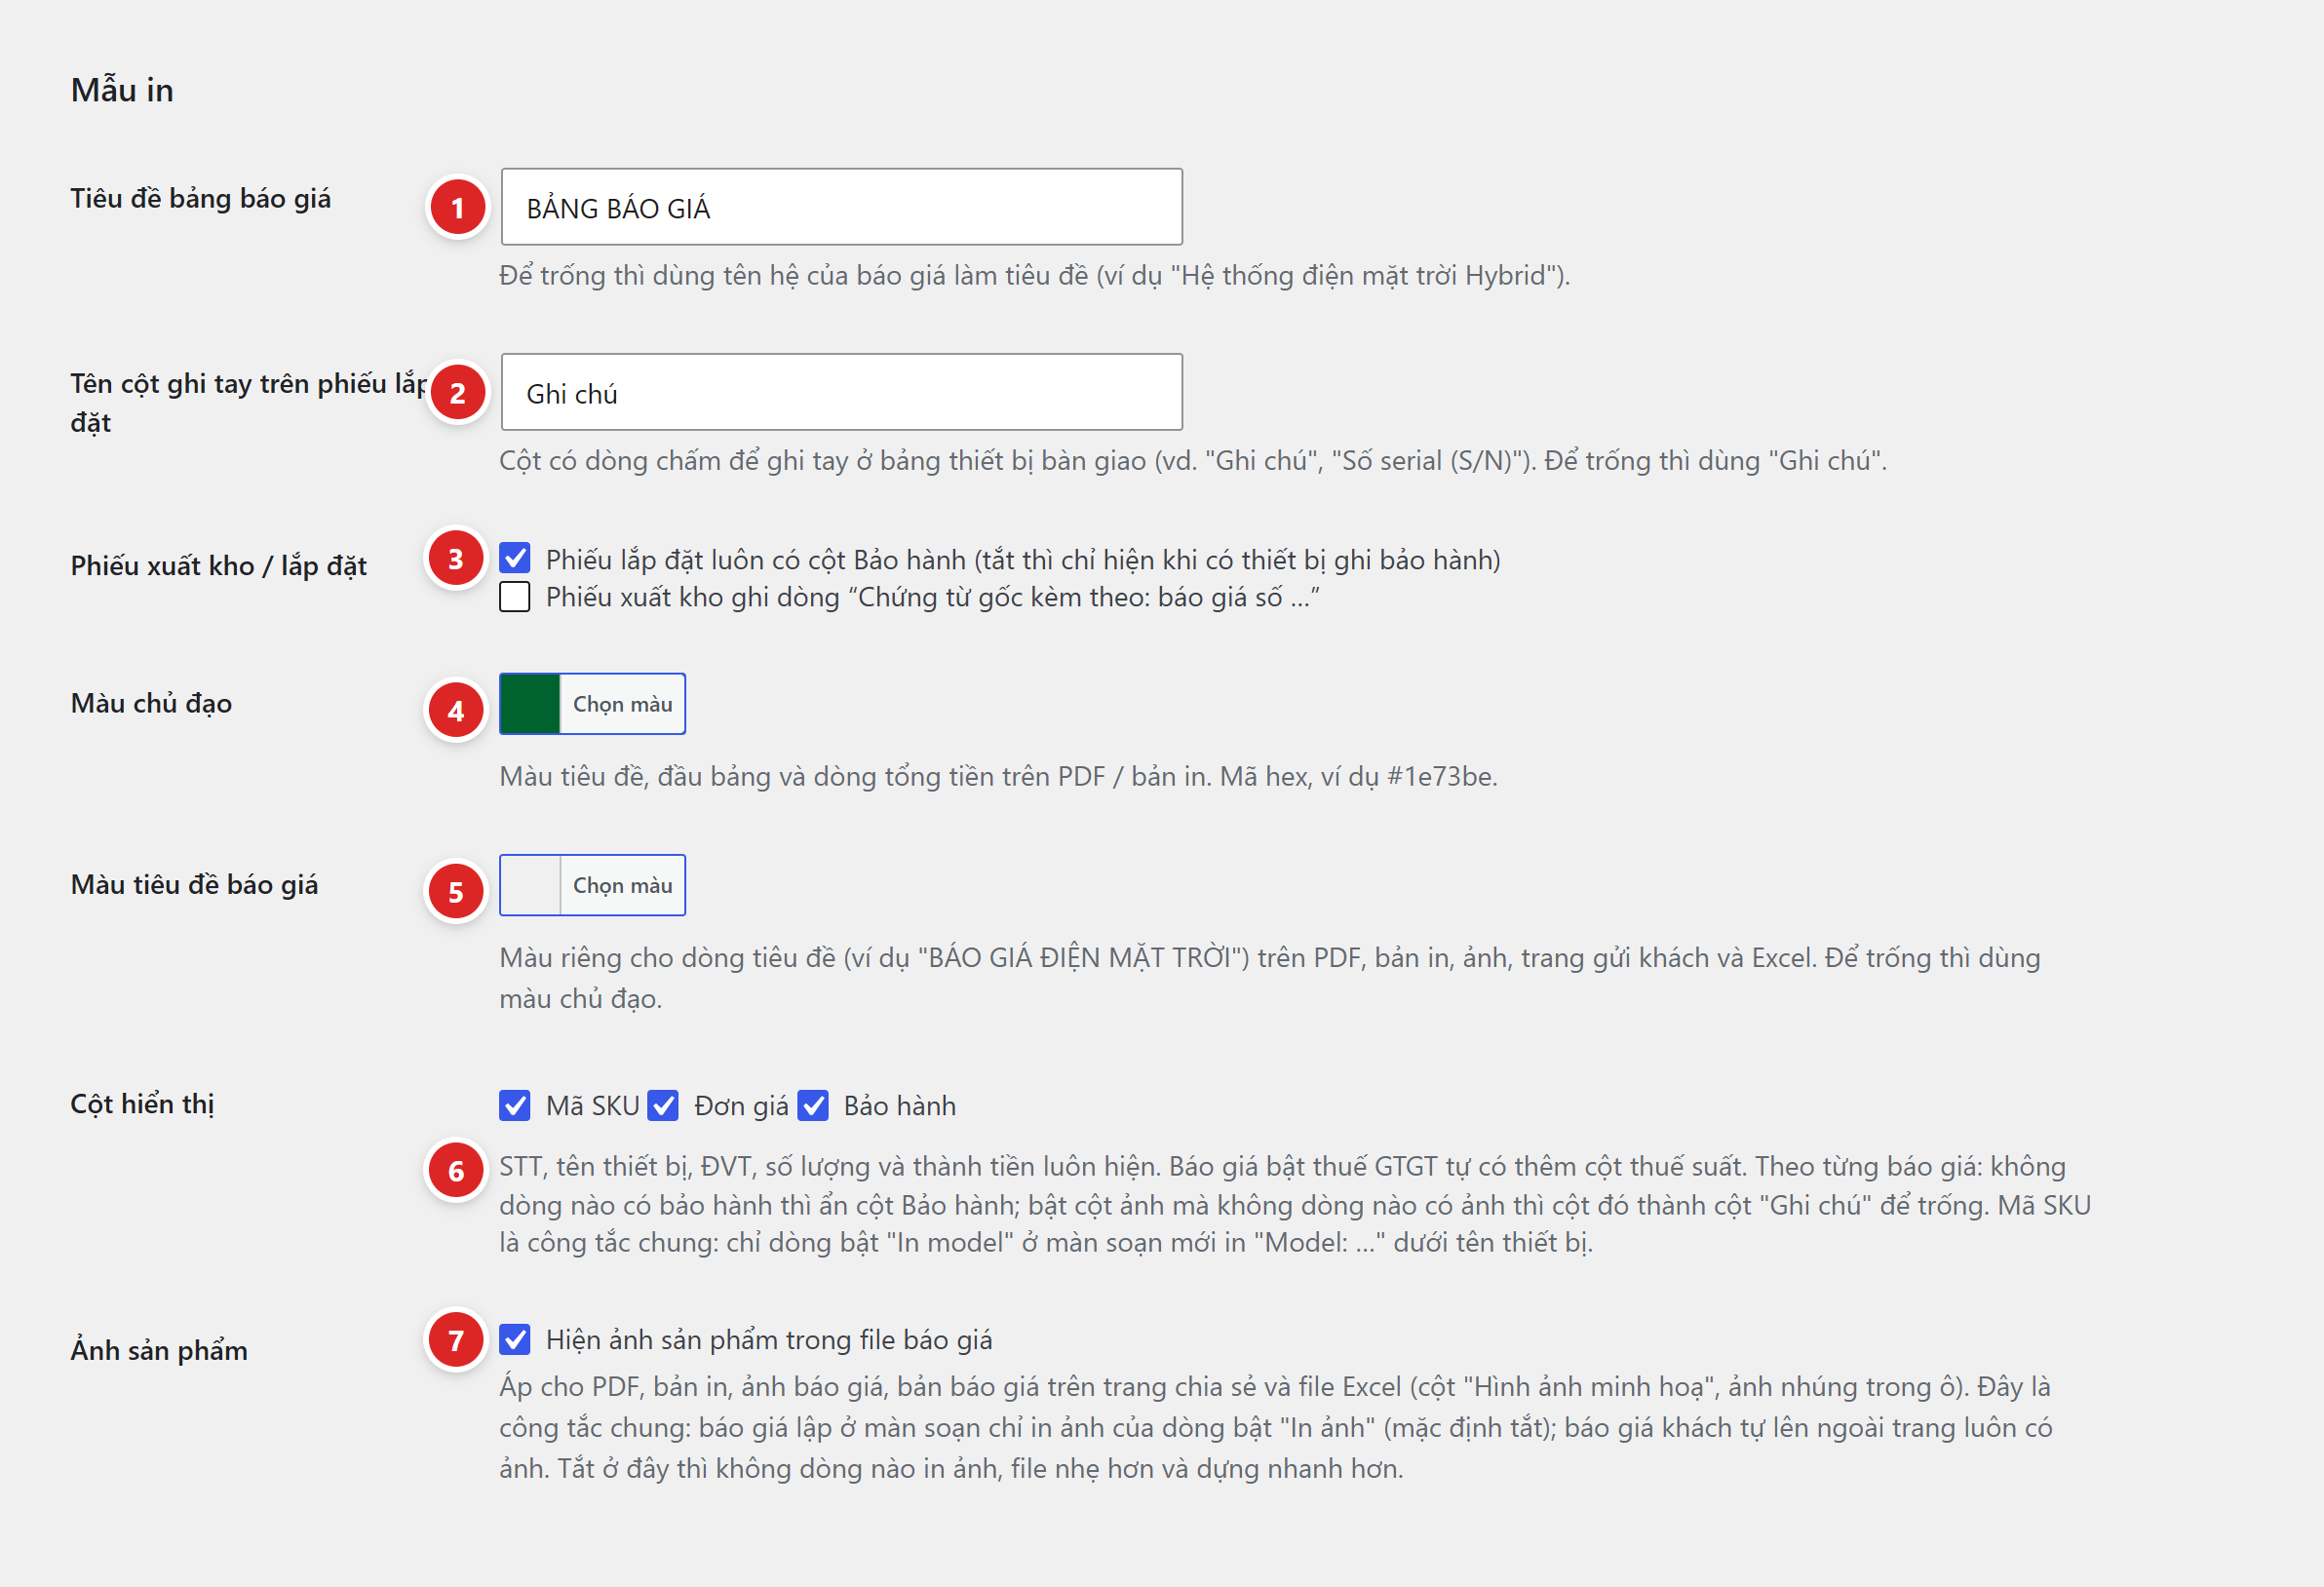This screenshot has height=1587, width=2324.
Task: Click 'Chọn màu' button for Màu tiêu đề báo giá
Action: (x=622, y=885)
